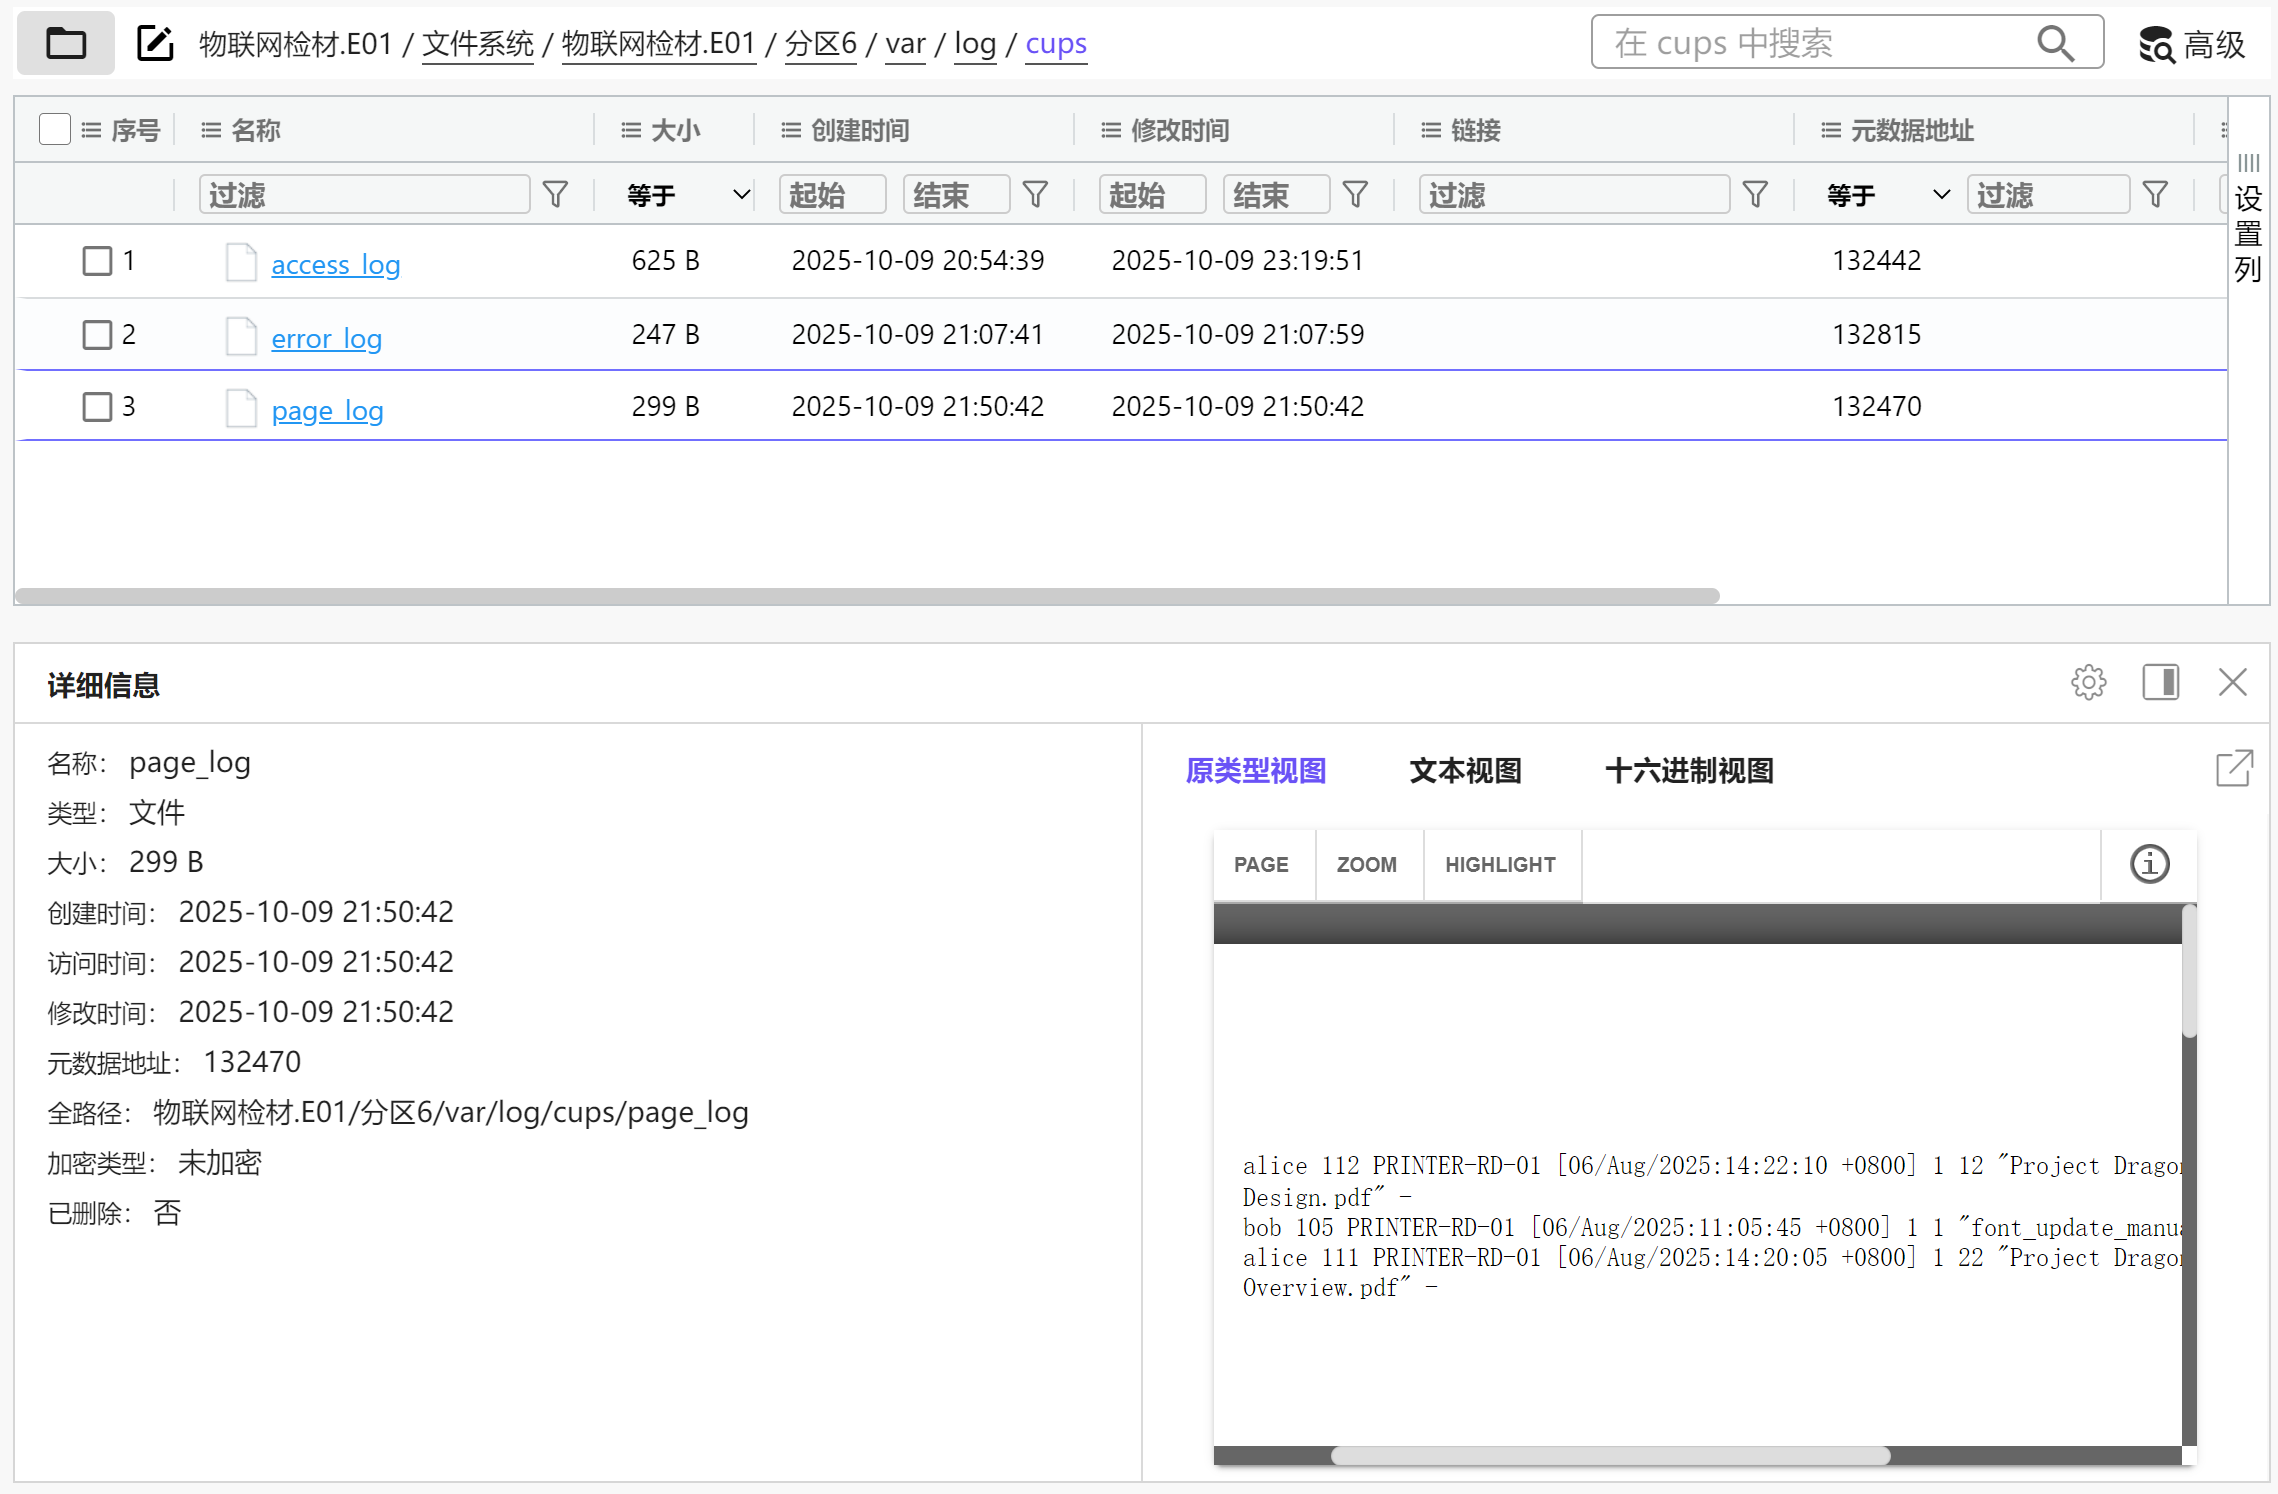Click the search magnifier icon
The width and height of the screenshot is (2278, 1494).
click(x=2055, y=43)
